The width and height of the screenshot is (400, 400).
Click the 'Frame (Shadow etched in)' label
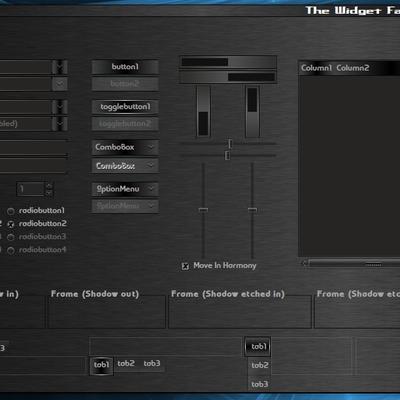click(228, 294)
